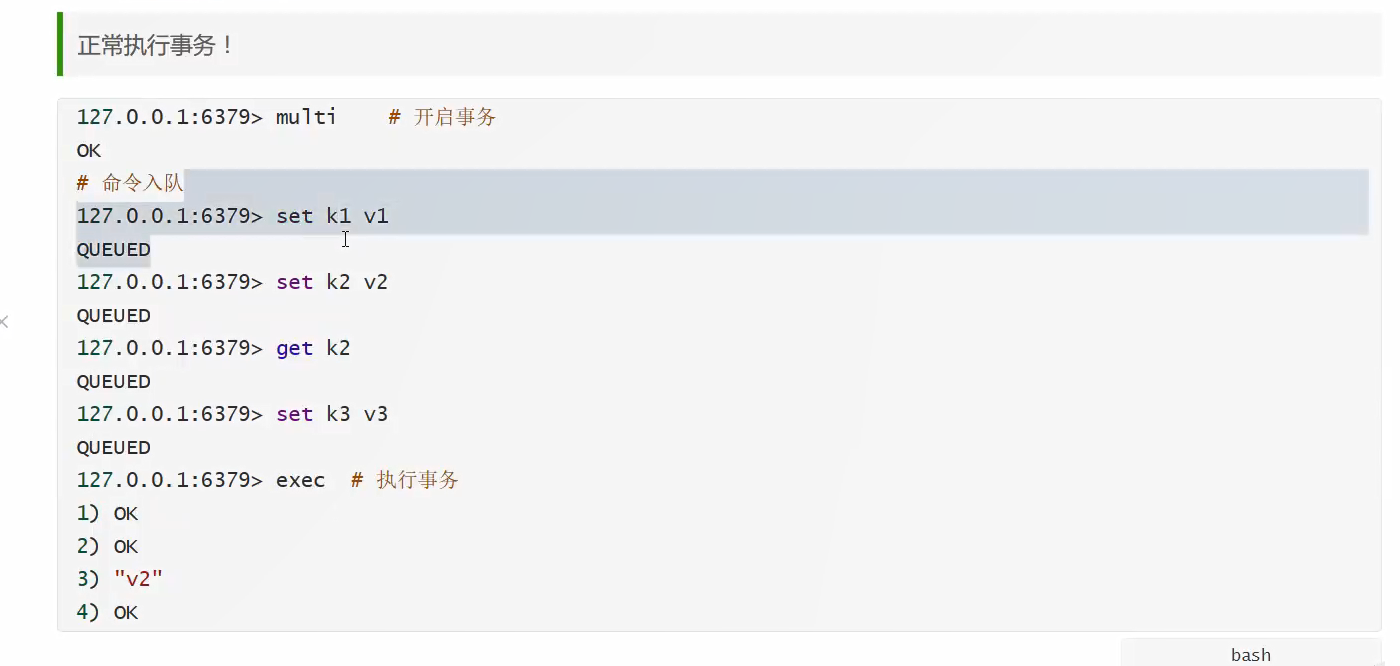Click the 'set k3 v3' command text
Image resolution: width=1400 pixels, height=666 pixels.
pyautogui.click(x=332, y=414)
